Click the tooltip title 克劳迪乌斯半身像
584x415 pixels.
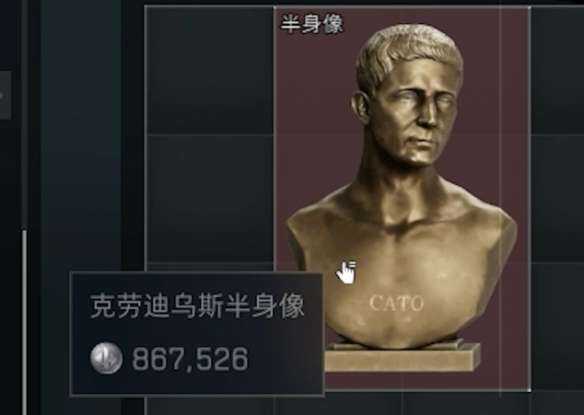click(x=197, y=306)
